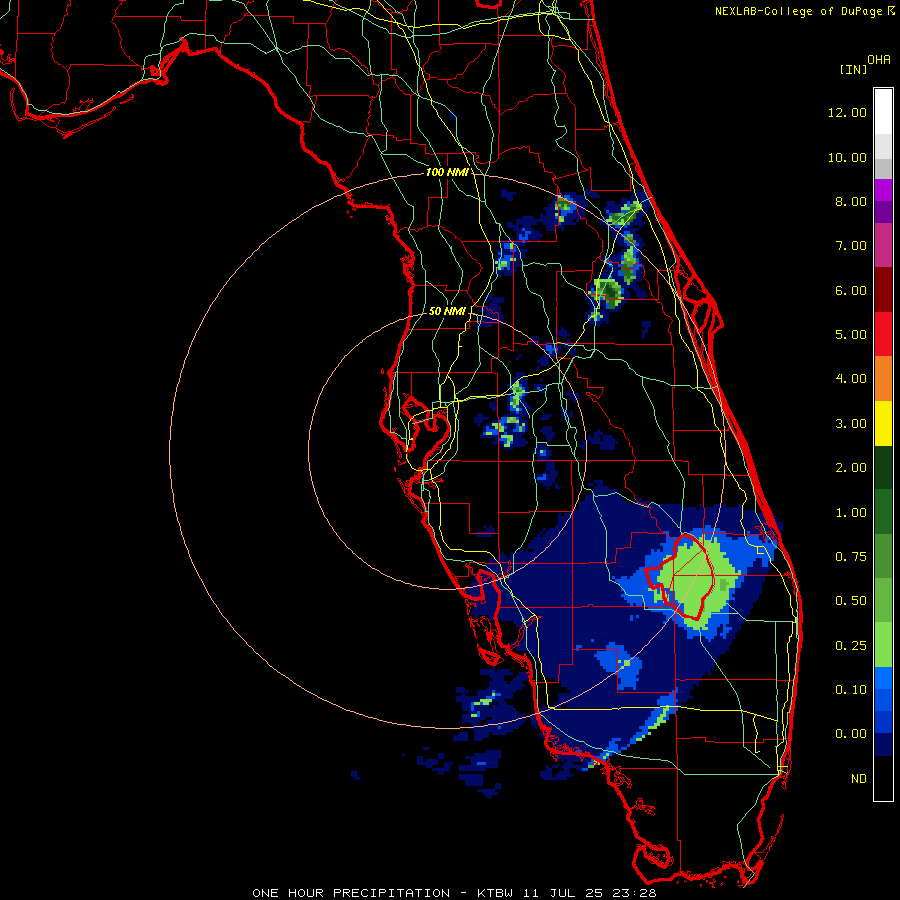Pick the white 12.00 inch color swatch
900x900 pixels.
coord(883,111)
